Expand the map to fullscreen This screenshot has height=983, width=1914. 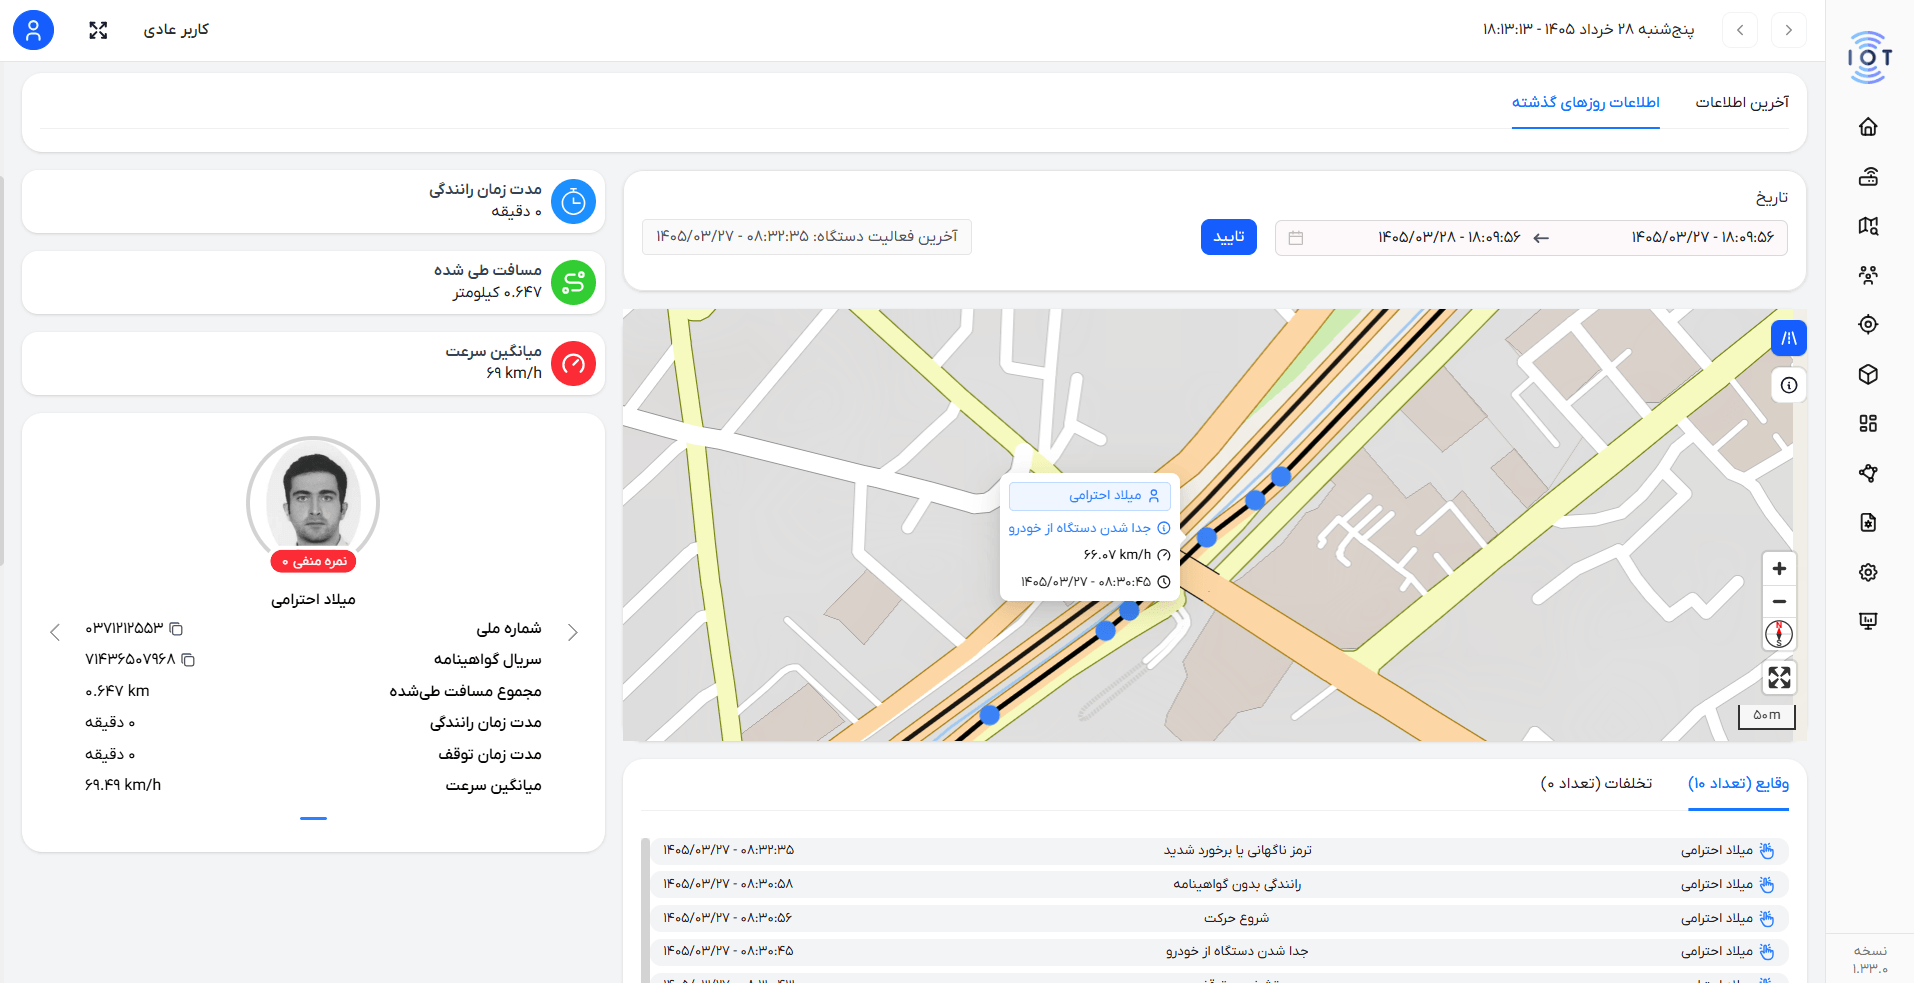(1779, 678)
